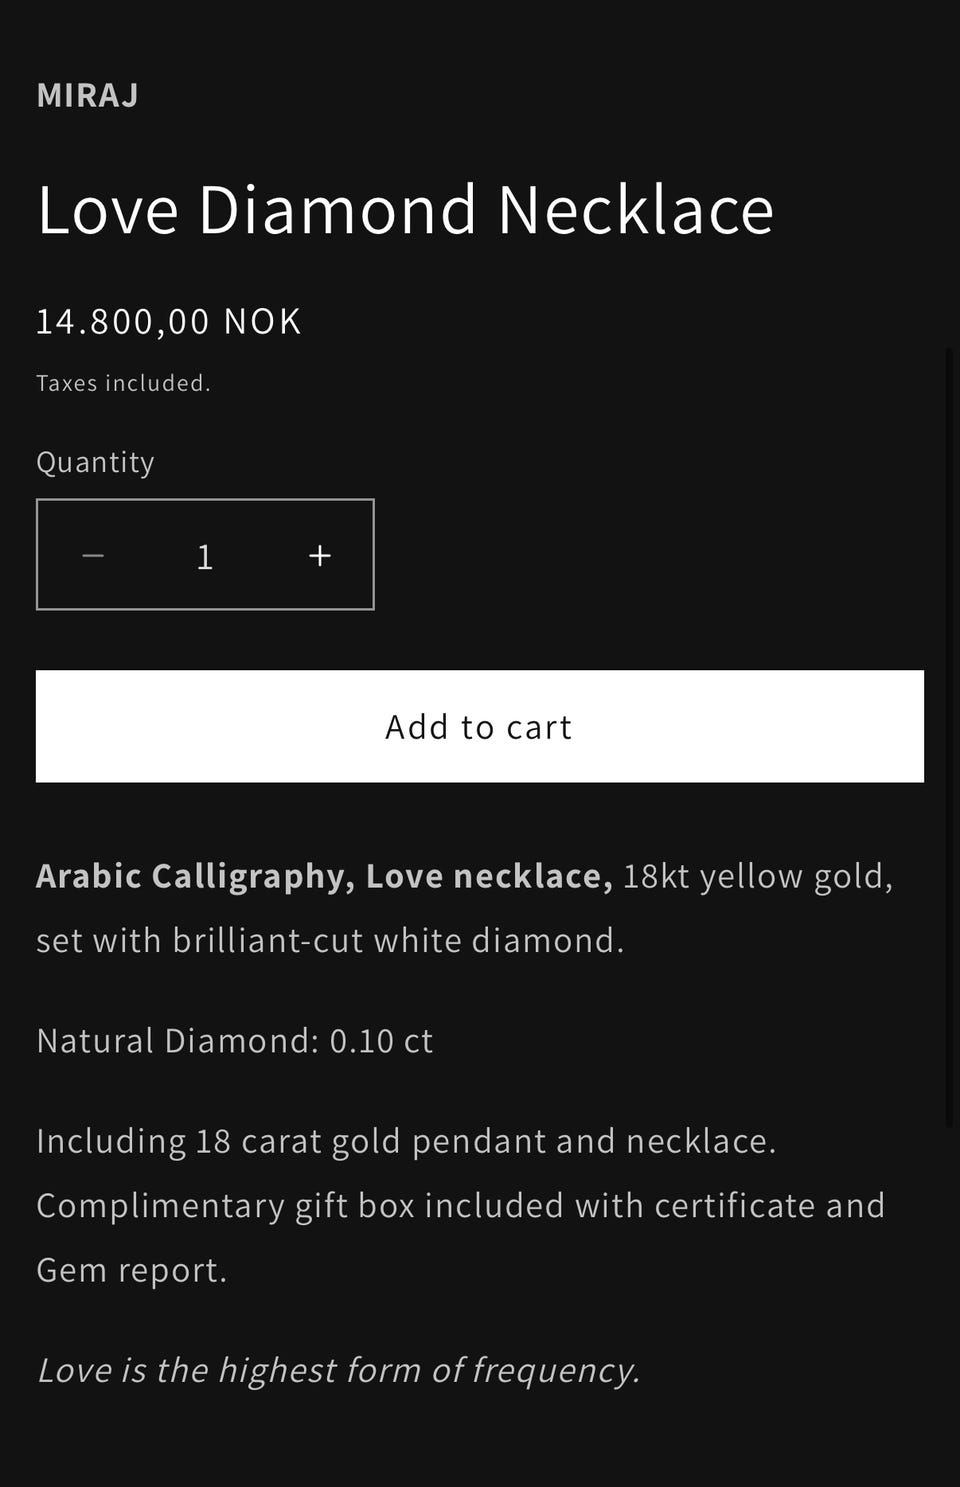
Task: Click the Natural Diamond label
Action: tap(177, 1041)
